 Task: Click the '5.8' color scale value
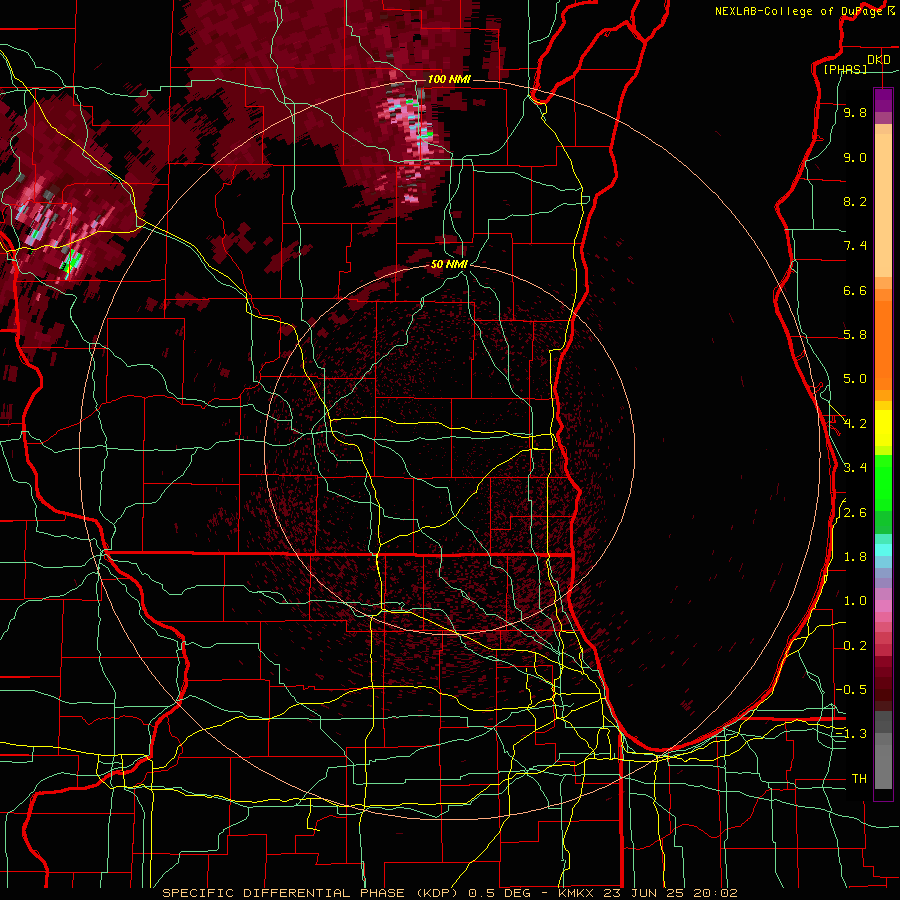tap(855, 335)
